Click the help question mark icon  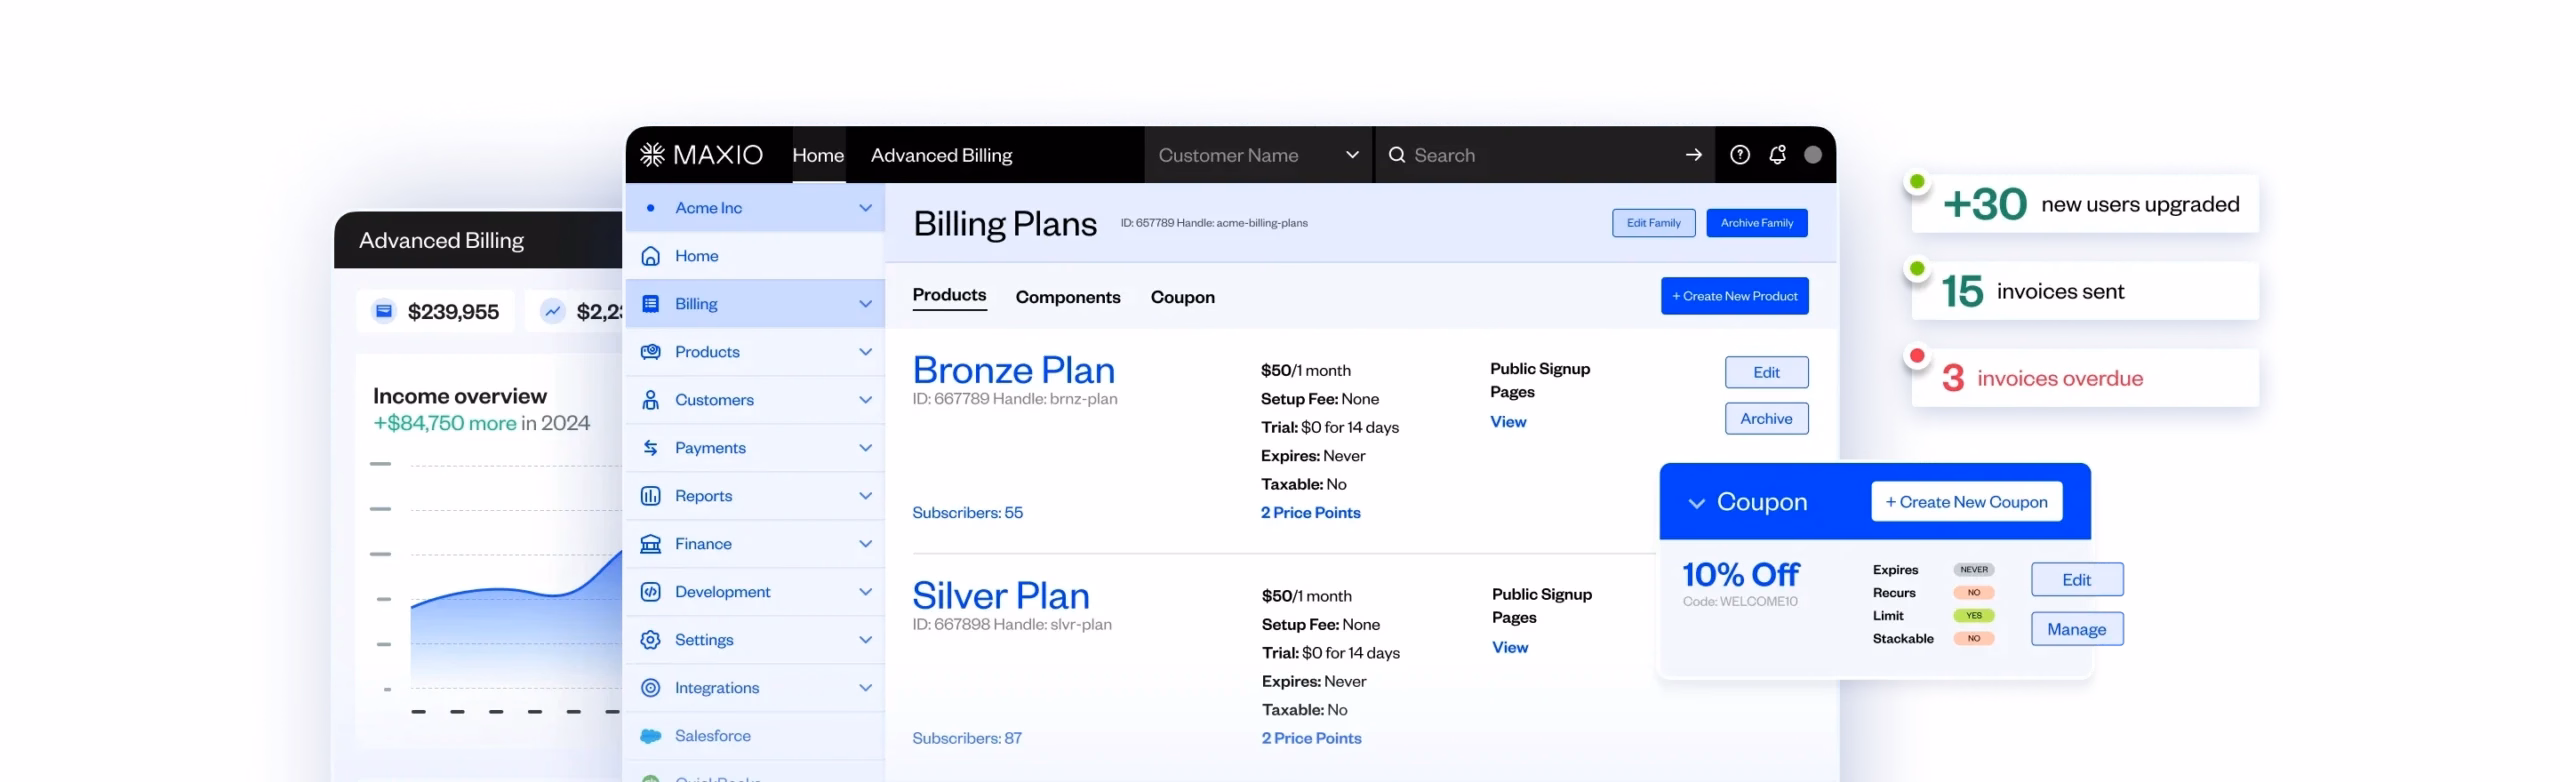1739,155
